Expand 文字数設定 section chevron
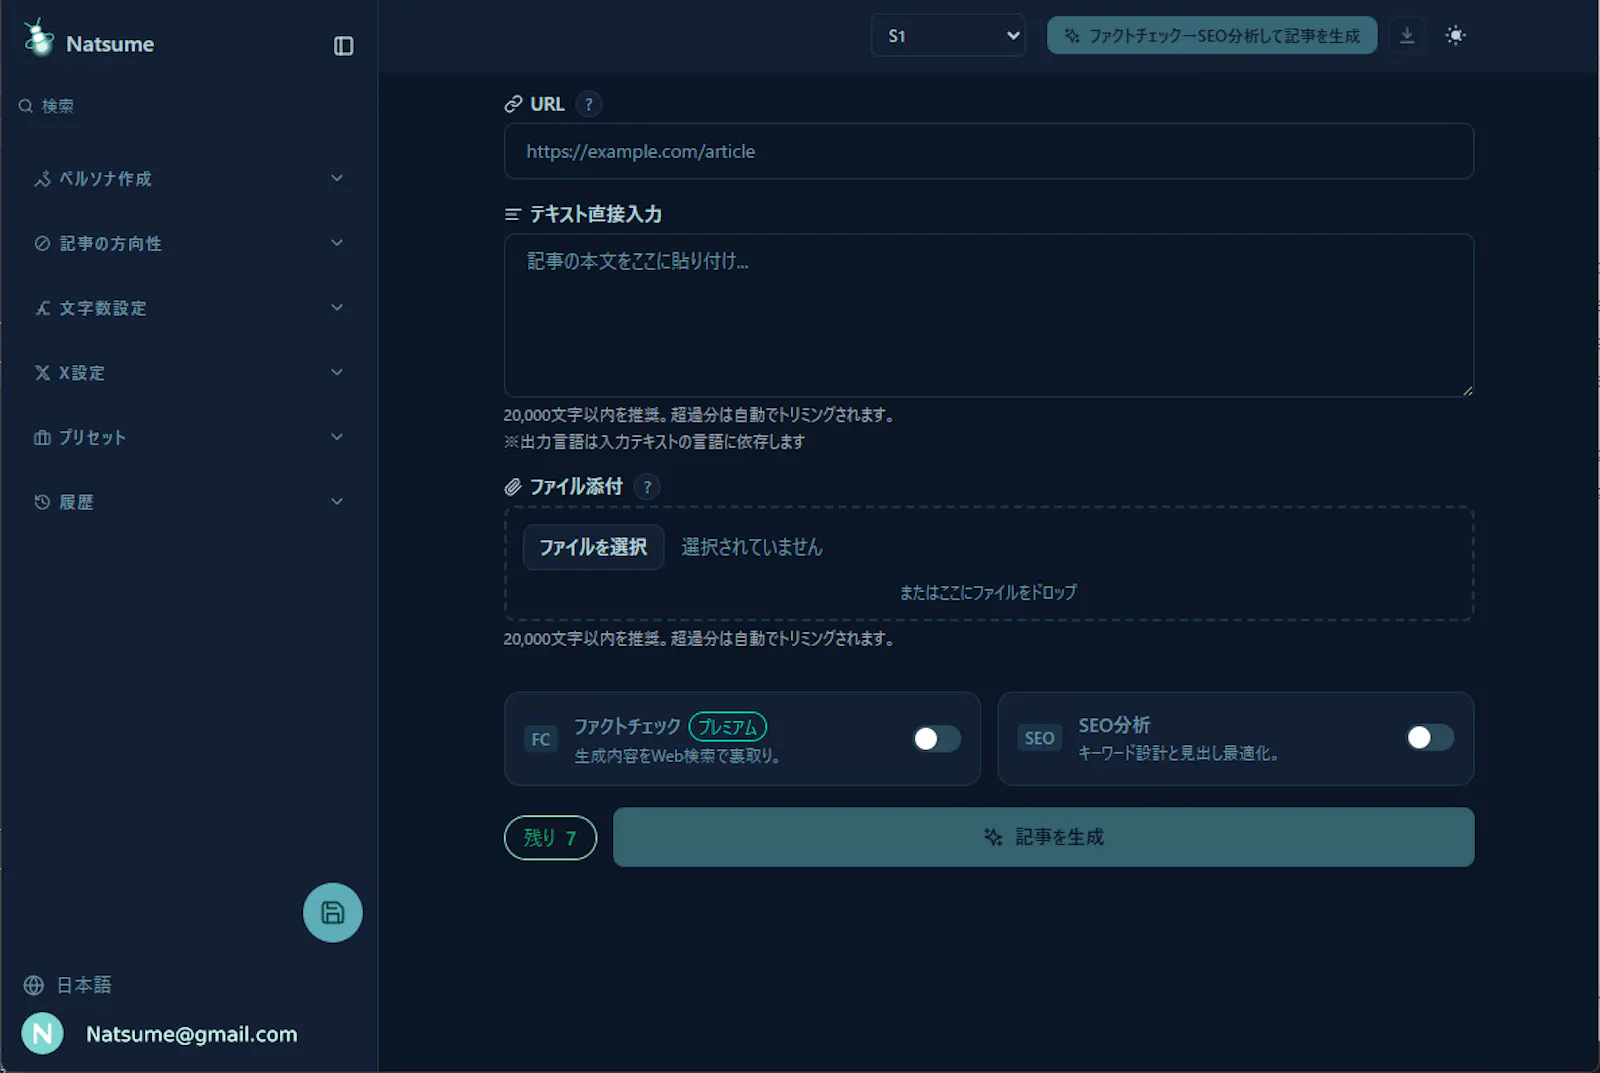The image size is (1600, 1073). pos(337,308)
